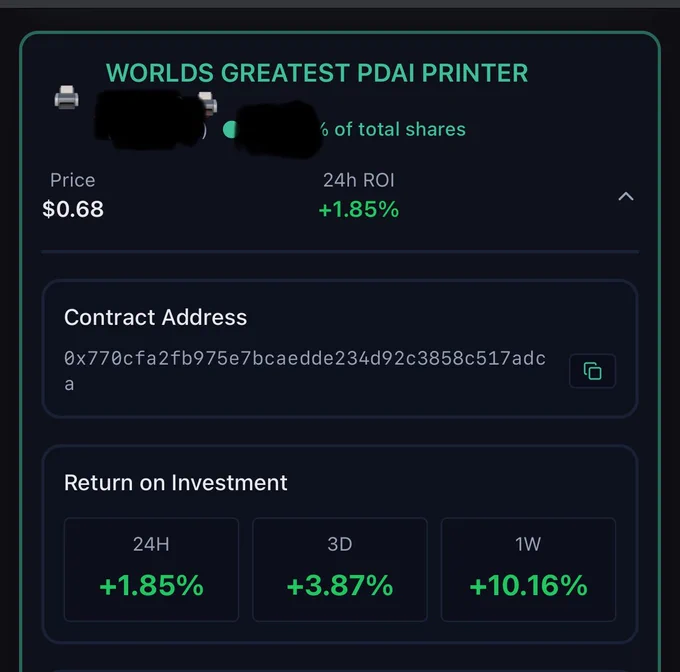Click the Price label
Viewport: 680px width, 672px height.
point(72,180)
